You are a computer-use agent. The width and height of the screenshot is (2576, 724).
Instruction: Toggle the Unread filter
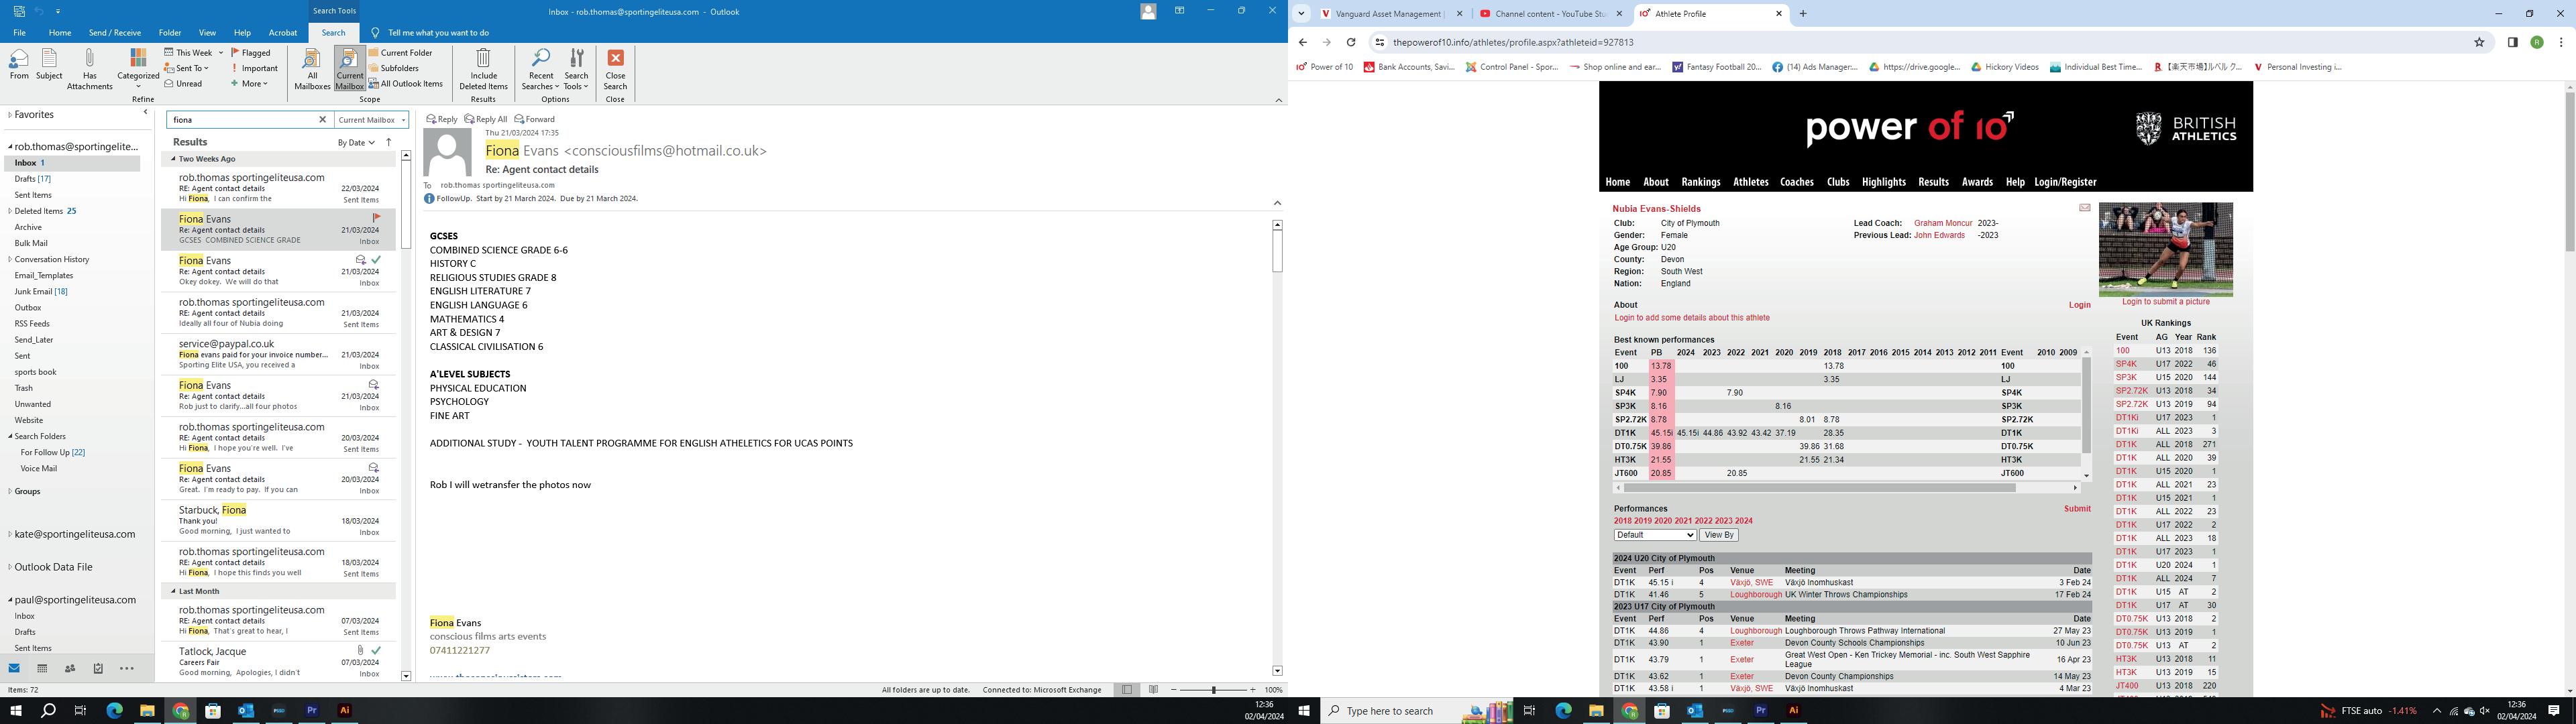click(183, 84)
